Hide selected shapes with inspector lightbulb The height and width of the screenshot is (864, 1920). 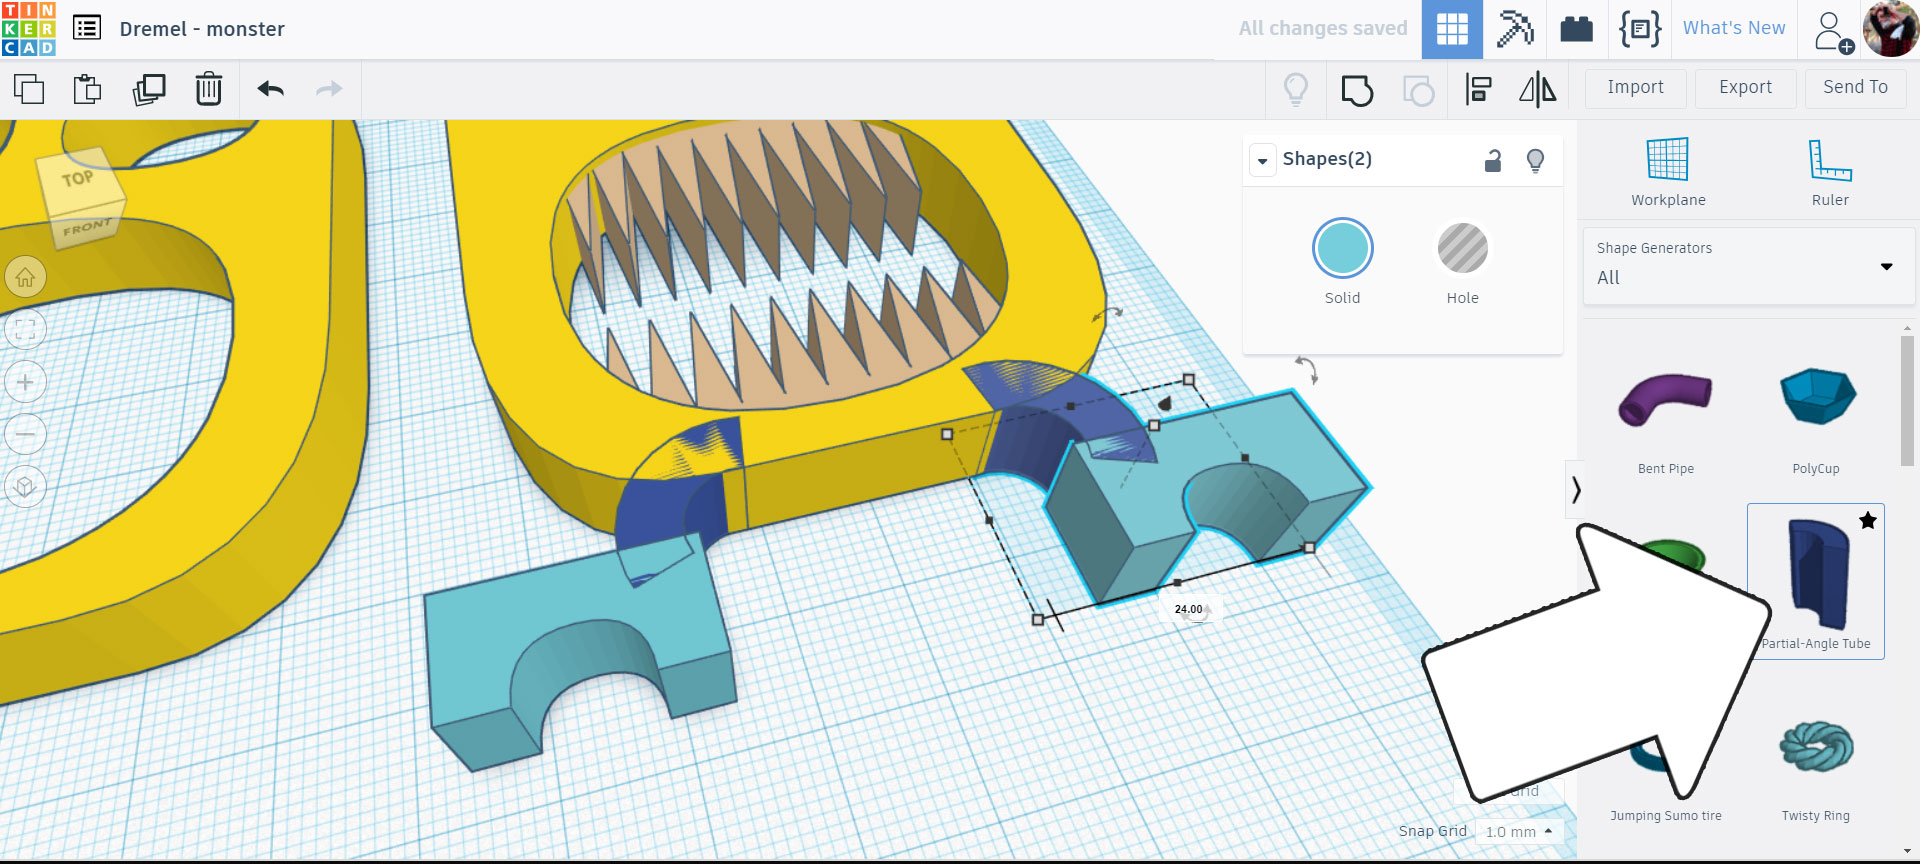click(1535, 160)
